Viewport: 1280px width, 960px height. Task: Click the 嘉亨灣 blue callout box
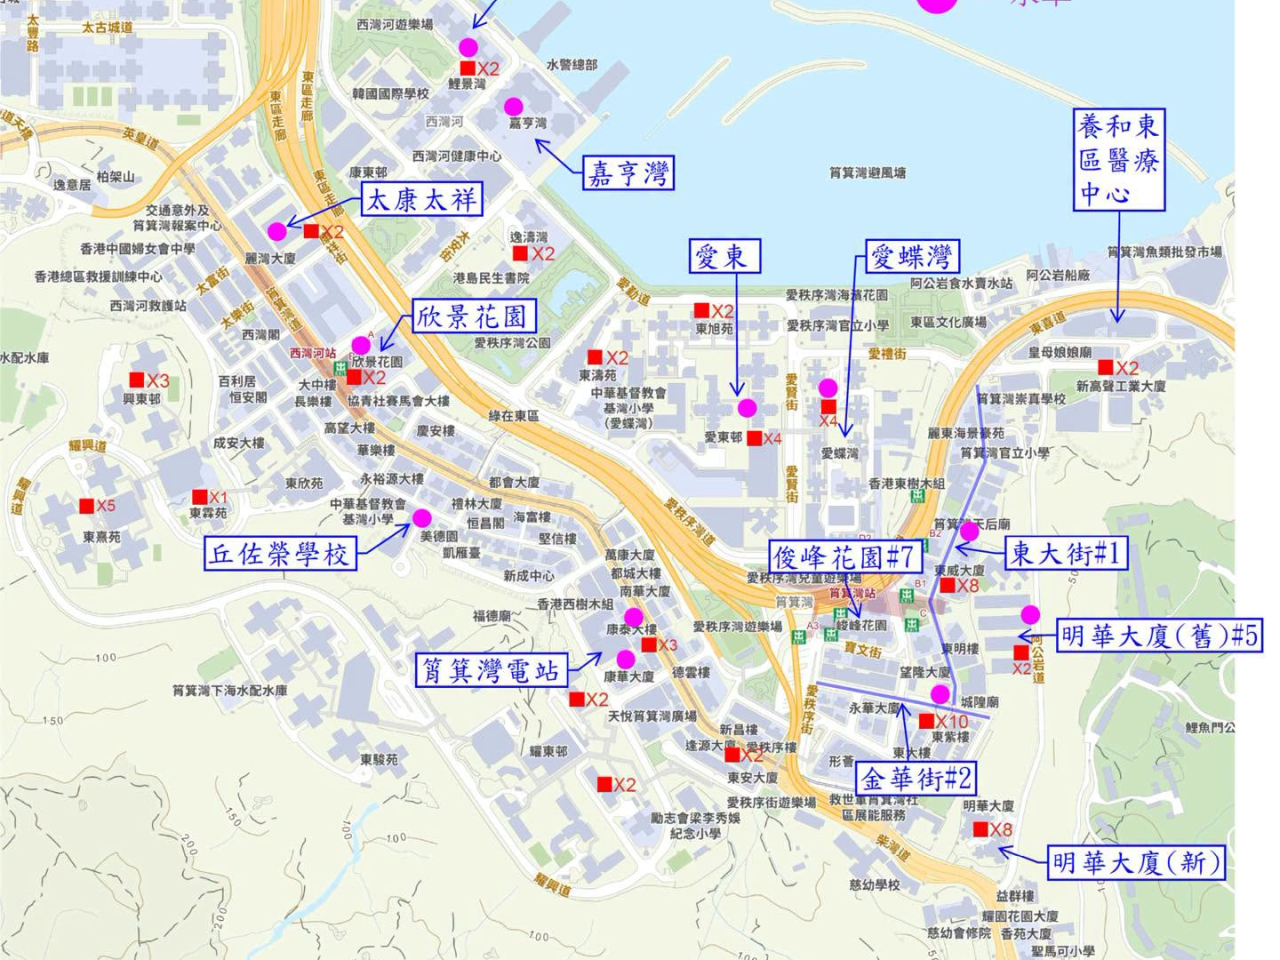pos(629,173)
